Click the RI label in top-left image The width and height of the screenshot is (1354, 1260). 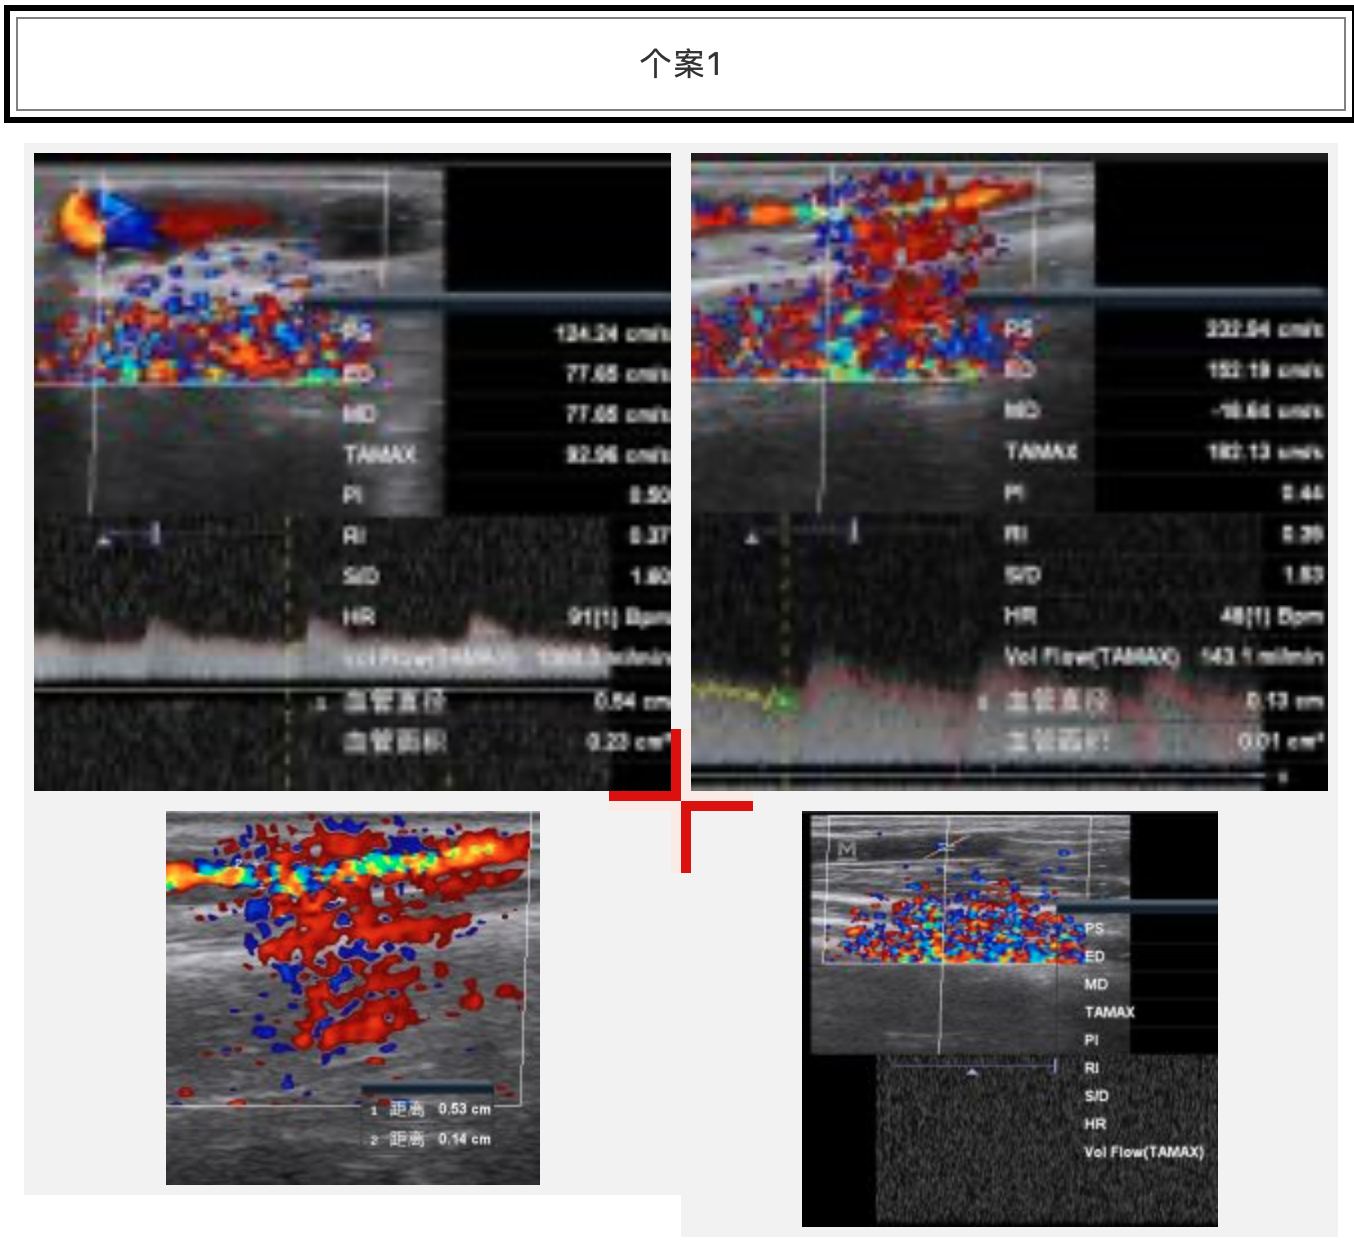click(x=354, y=536)
